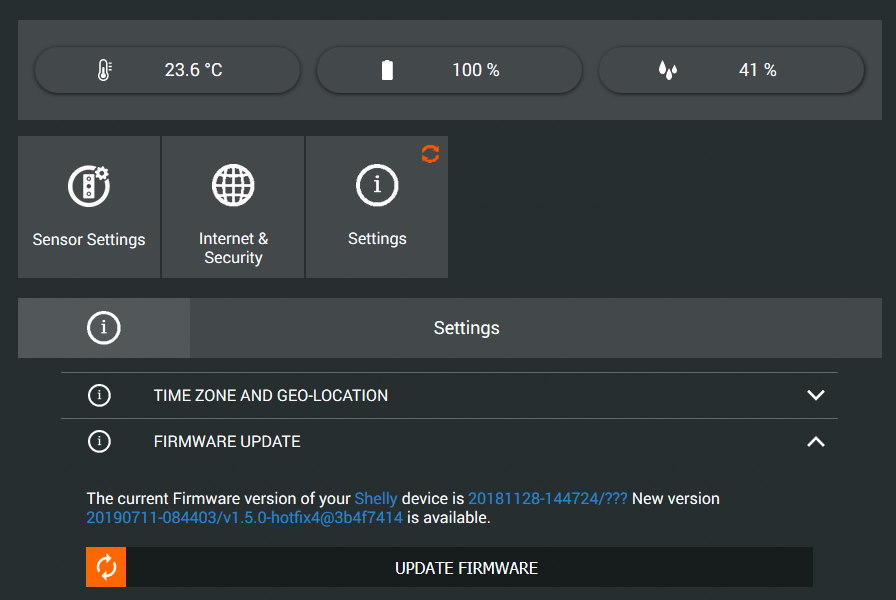This screenshot has height=600, width=896.
Task: Click the orange update indicator on Settings tile
Action: pyautogui.click(x=430, y=154)
